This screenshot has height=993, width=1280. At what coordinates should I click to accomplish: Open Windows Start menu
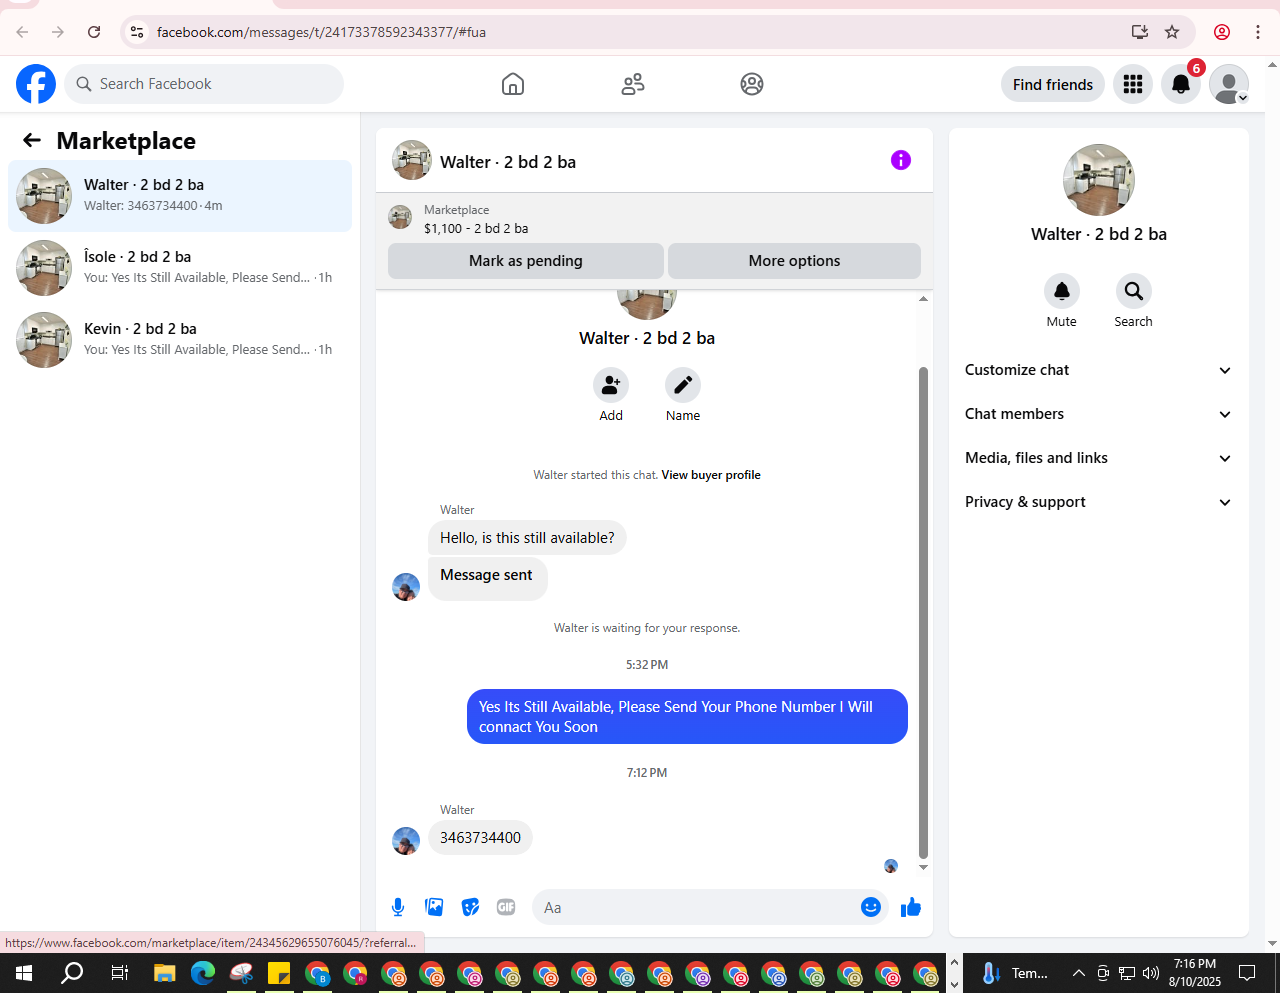24,973
